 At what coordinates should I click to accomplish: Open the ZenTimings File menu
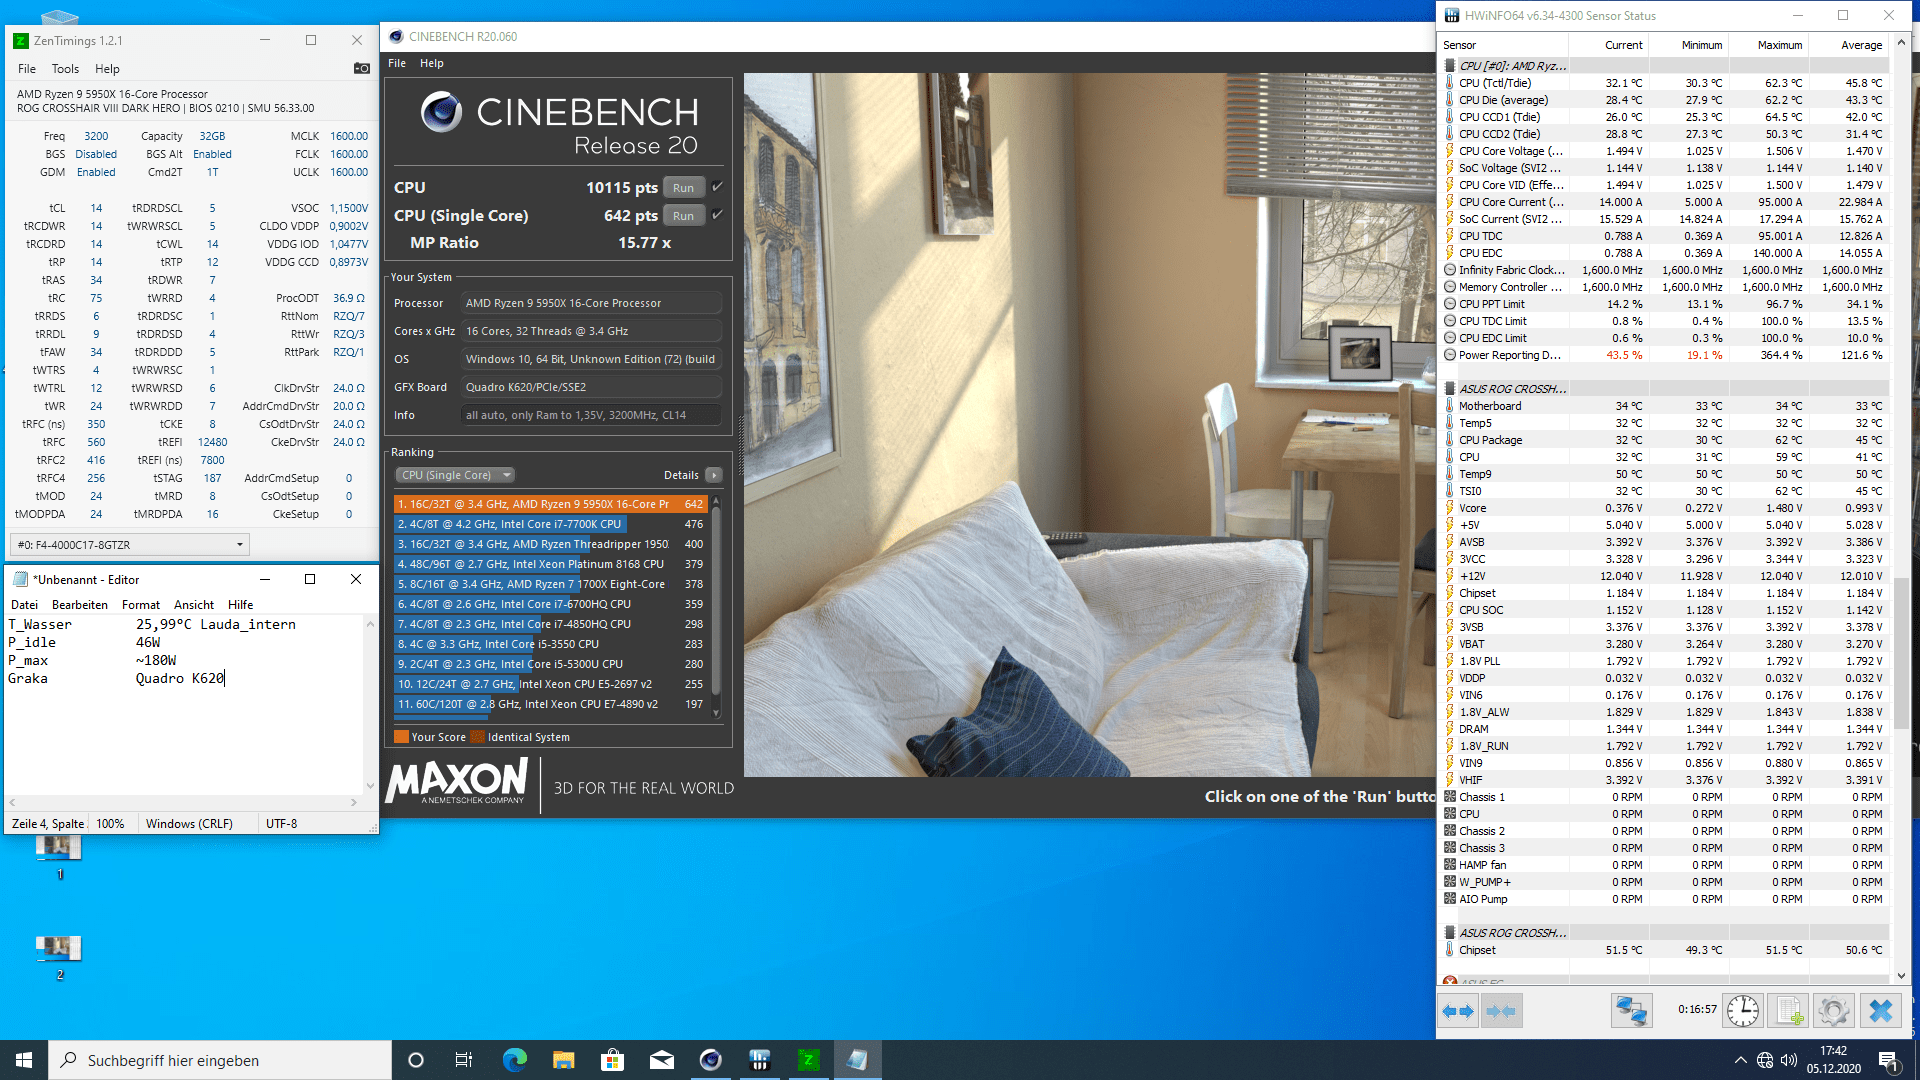pos(27,69)
